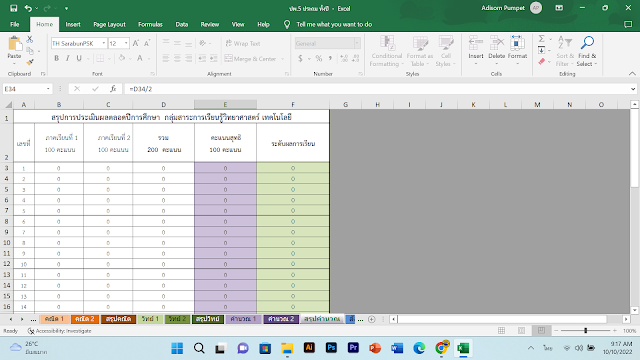640x360 pixels.
Task: Open Format as Table gallery
Action: pyautogui.click(x=420, y=51)
